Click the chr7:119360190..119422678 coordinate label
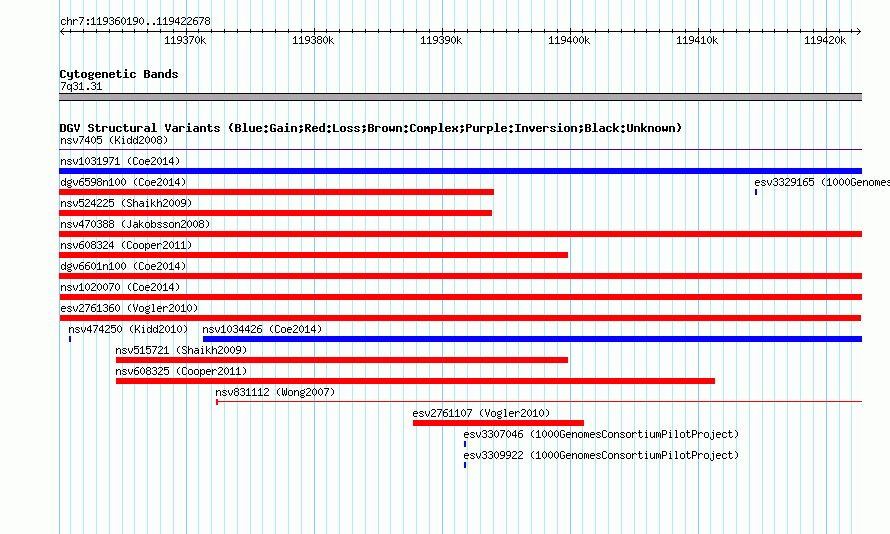Screen dimensions: 890x534 pos(135,22)
